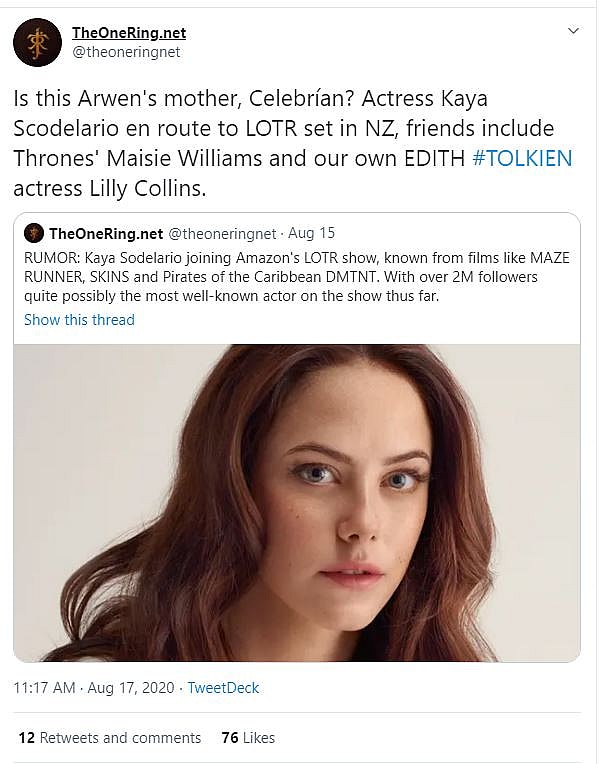The image size is (601, 764).
Task: View the 76 Likes list
Action: 248,738
